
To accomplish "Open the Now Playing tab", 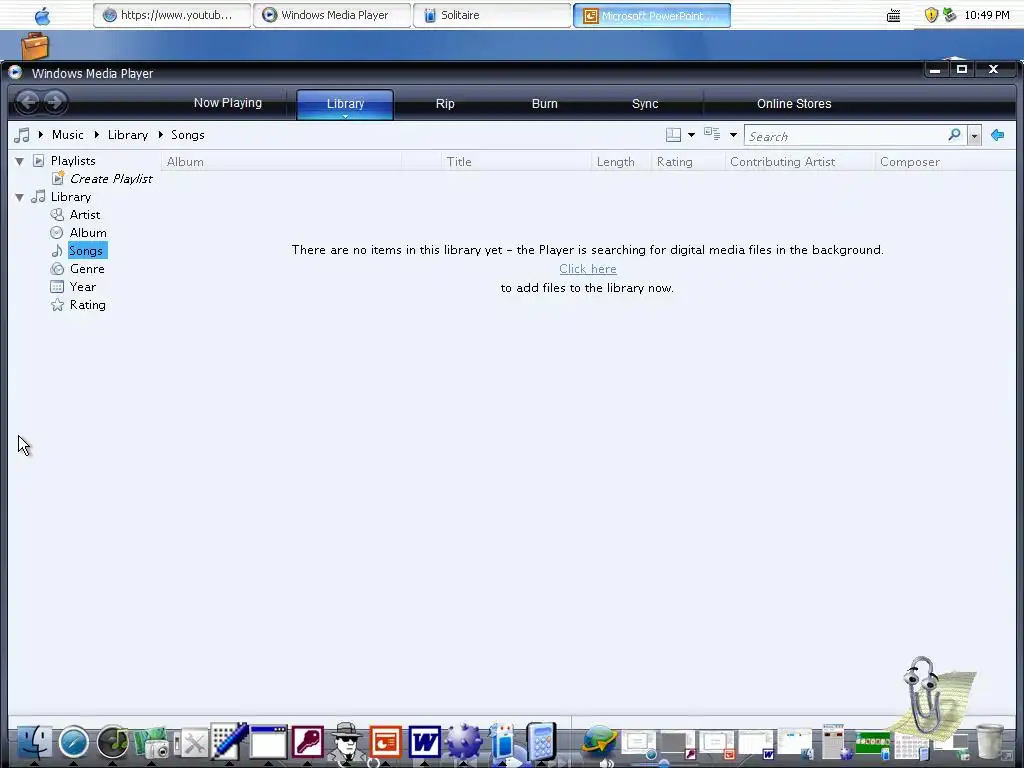I will (x=227, y=103).
